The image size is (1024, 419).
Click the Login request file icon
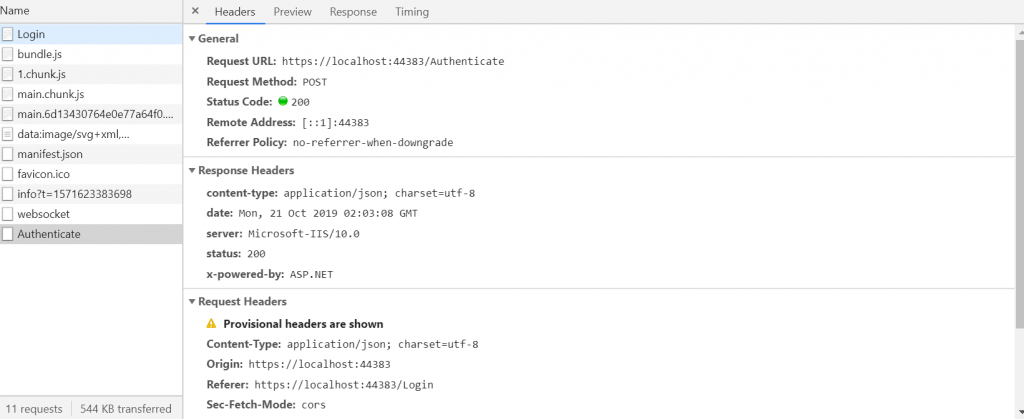click(8, 34)
